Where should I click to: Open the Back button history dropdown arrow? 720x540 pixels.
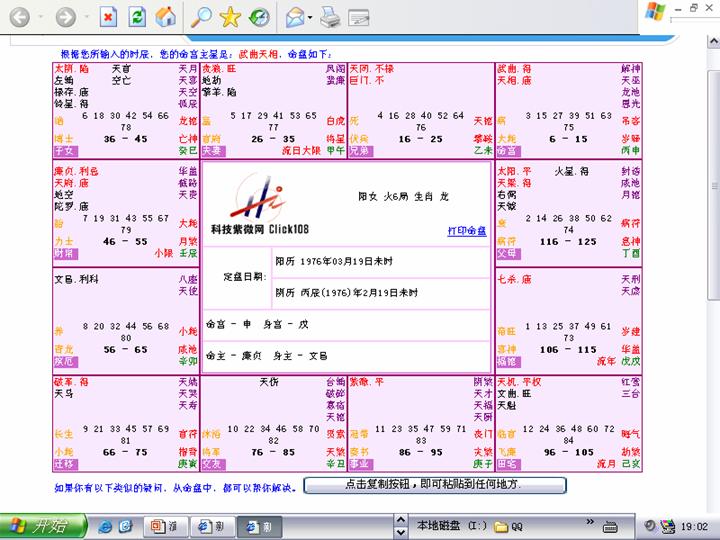click(39, 18)
